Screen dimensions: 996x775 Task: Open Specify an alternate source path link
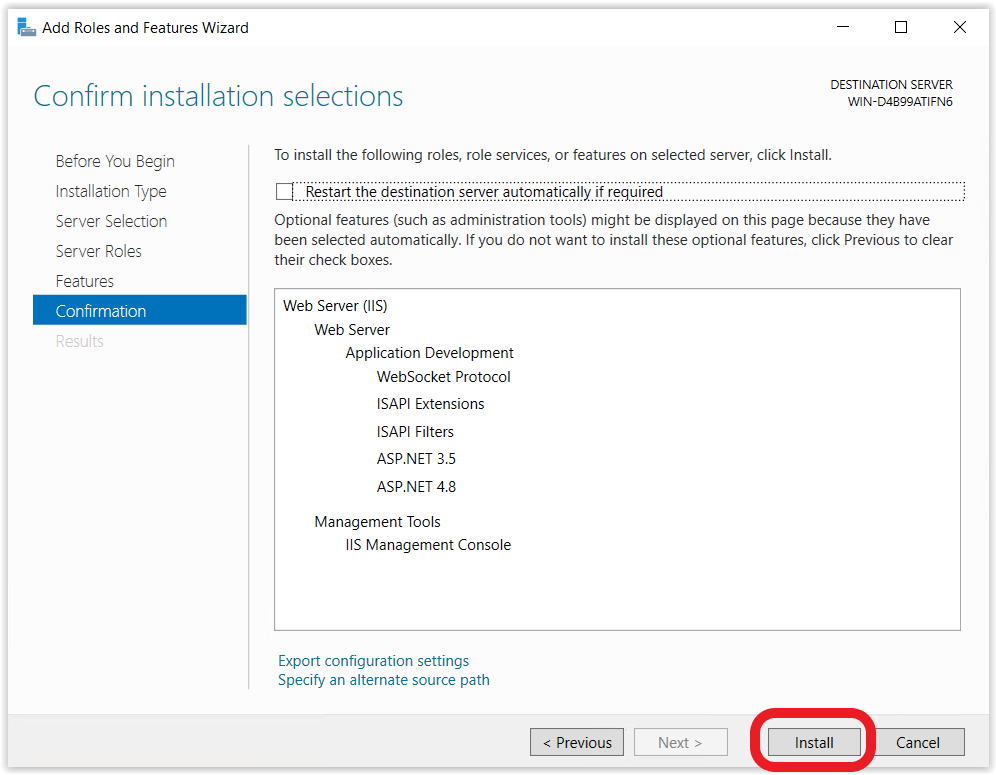[x=384, y=680]
